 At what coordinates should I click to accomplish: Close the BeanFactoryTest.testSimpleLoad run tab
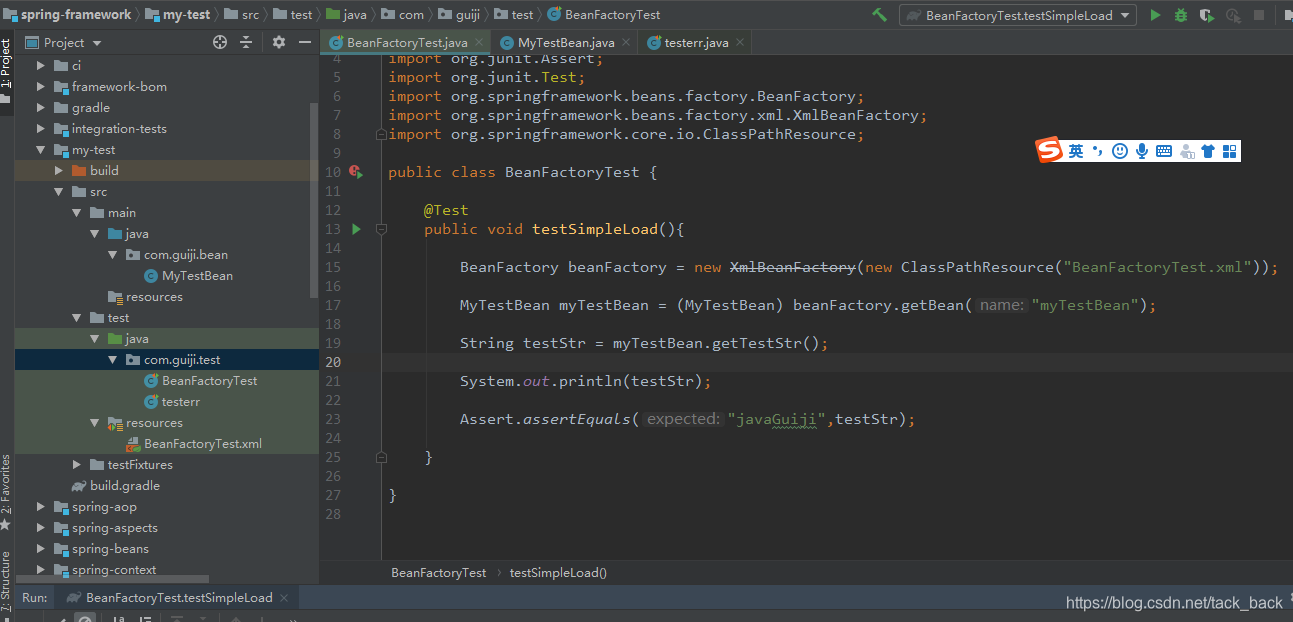pyautogui.click(x=286, y=597)
